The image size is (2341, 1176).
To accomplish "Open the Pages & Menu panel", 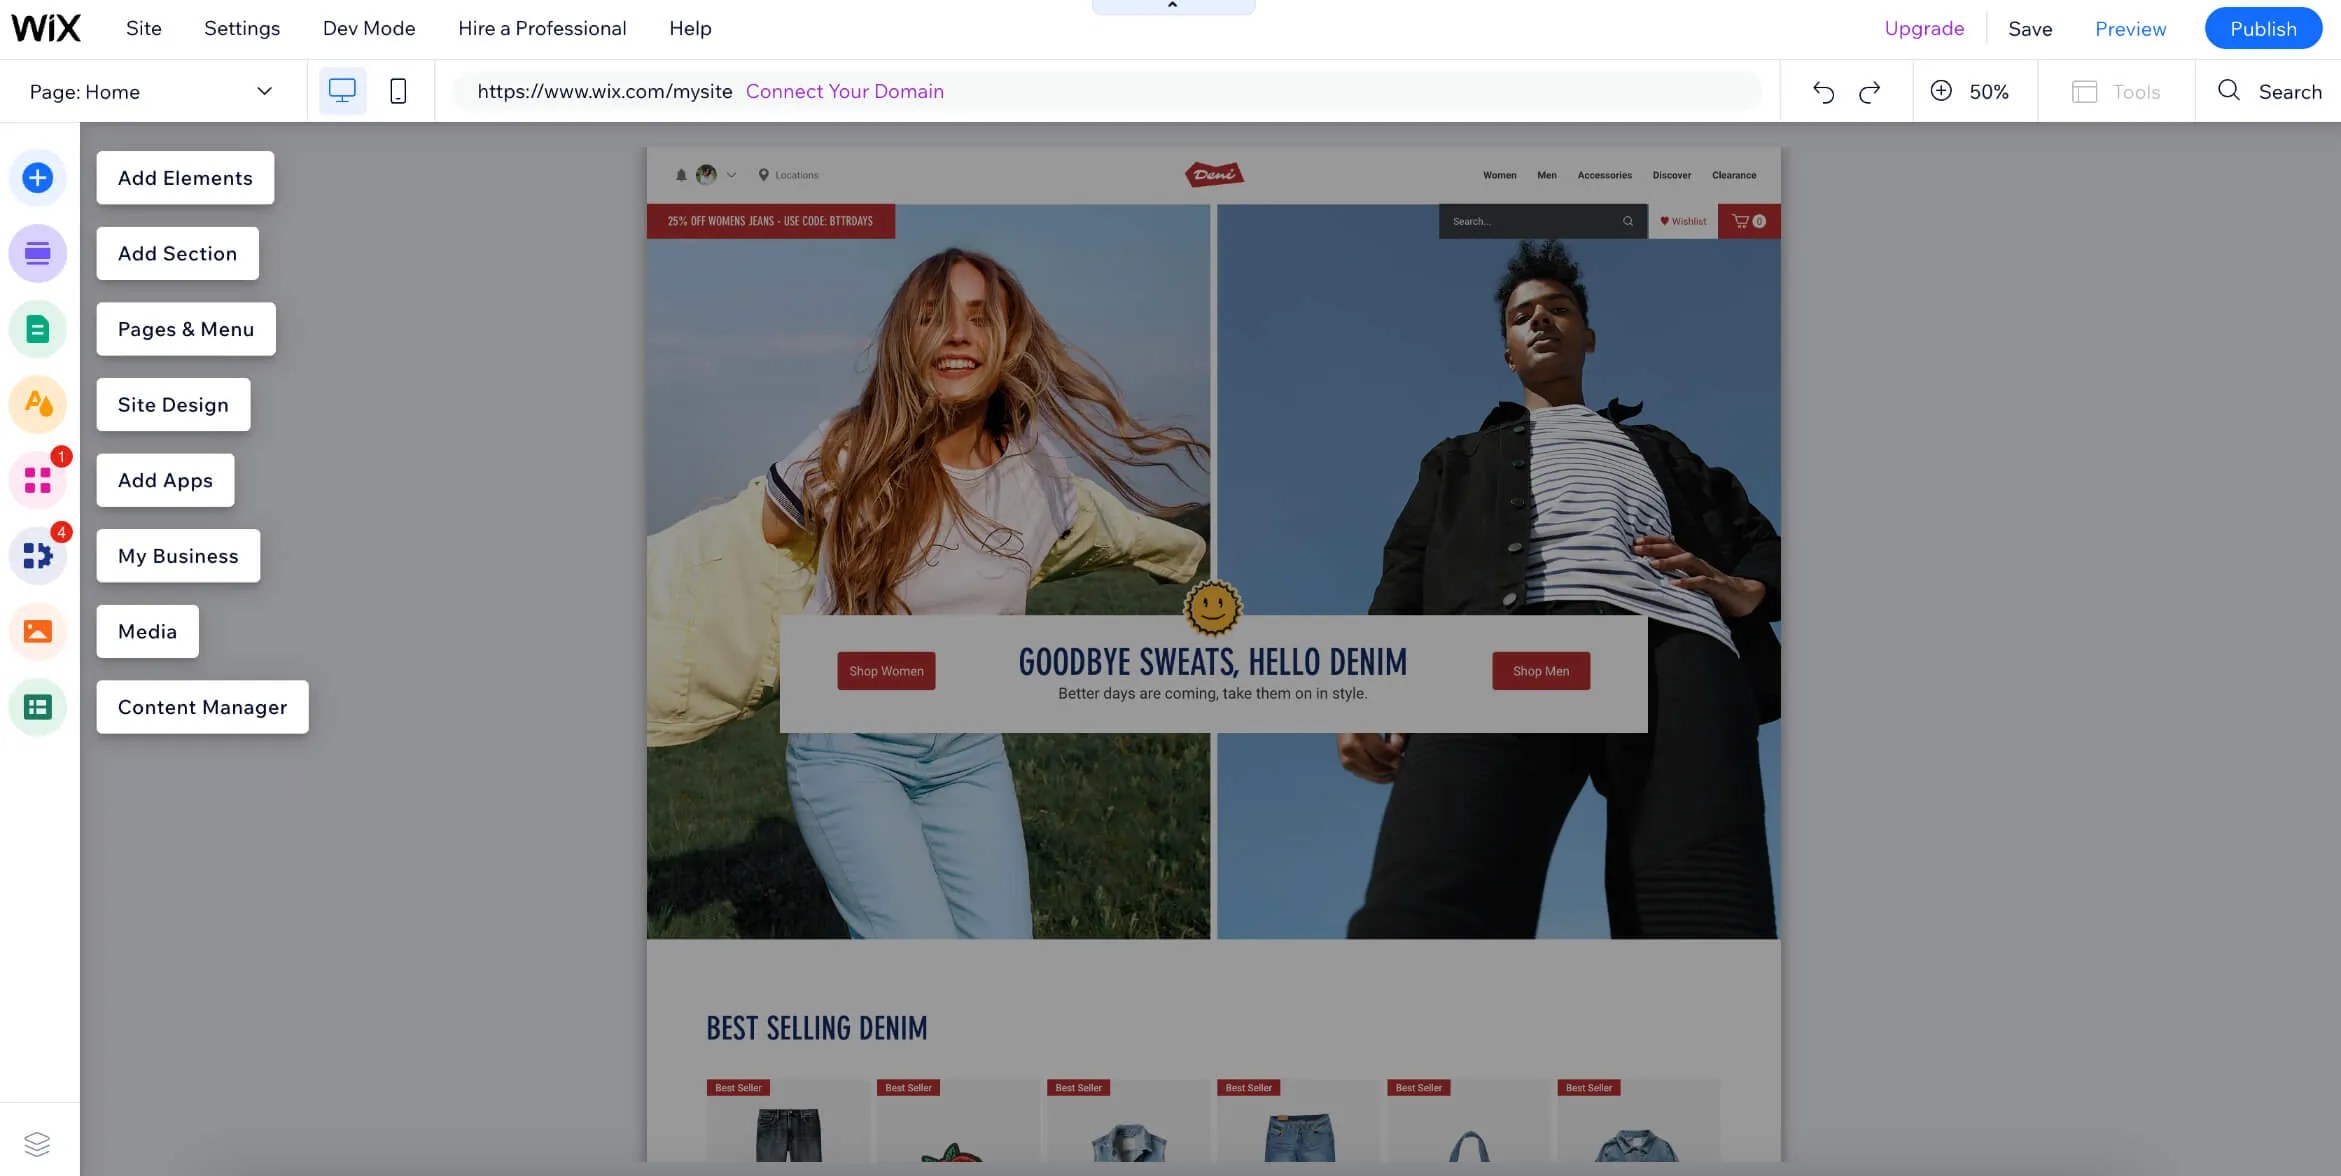I will tap(185, 329).
